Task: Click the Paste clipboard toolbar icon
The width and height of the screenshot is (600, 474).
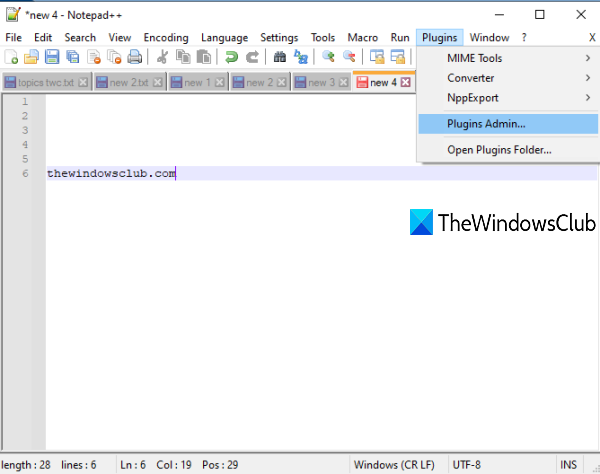Action: 204,57
